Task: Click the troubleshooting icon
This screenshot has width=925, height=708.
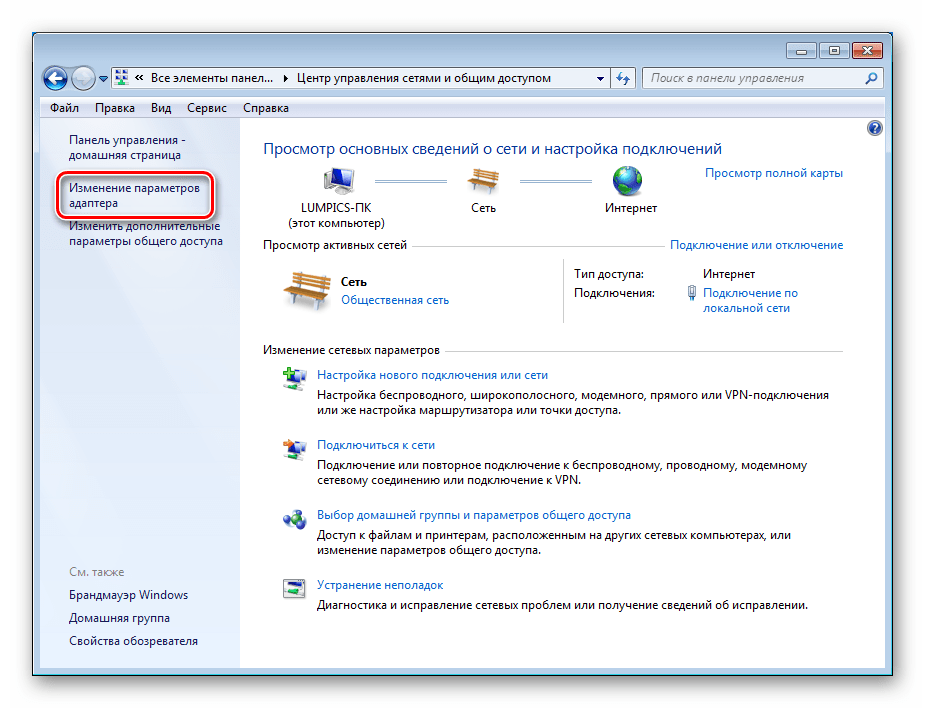Action: 294,589
